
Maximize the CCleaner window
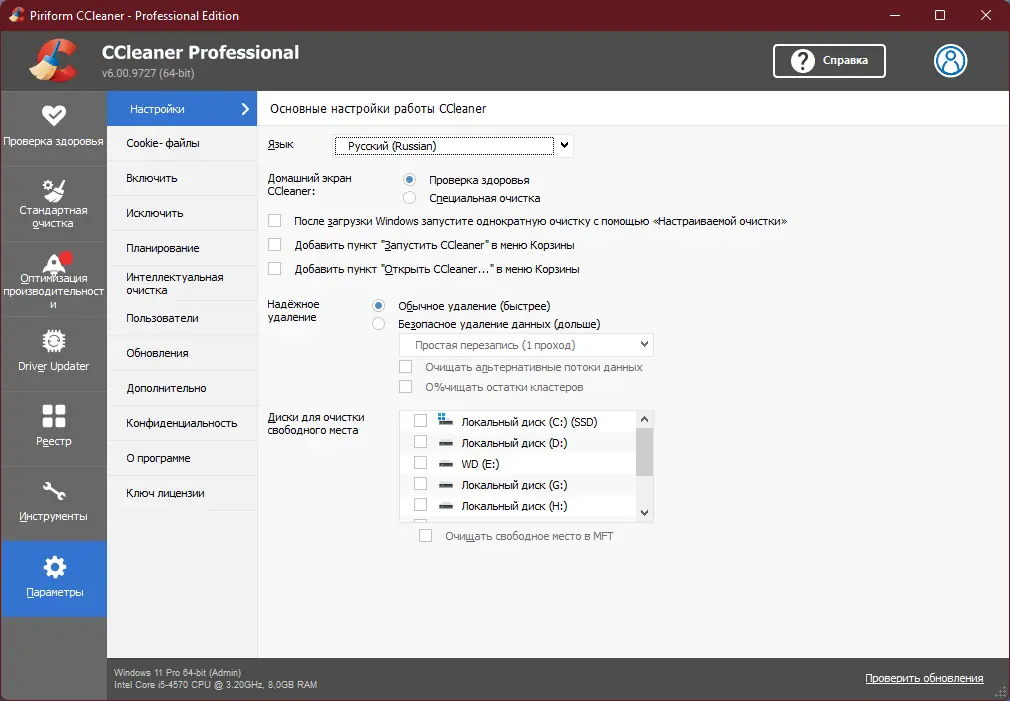coord(940,15)
